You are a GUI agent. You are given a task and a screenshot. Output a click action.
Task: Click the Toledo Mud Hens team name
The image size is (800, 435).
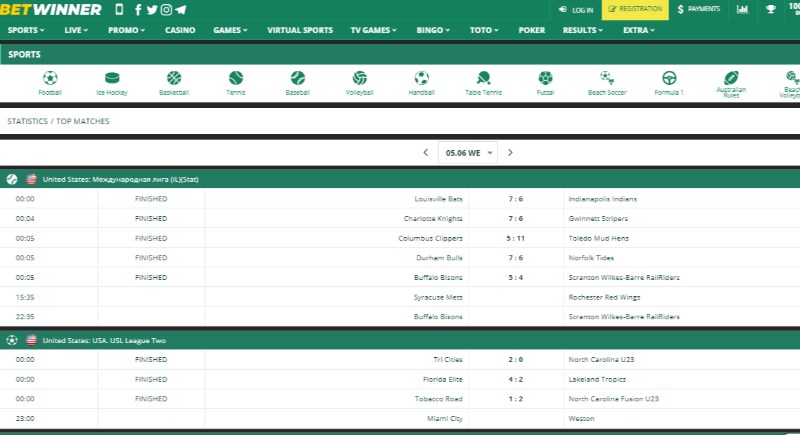pos(598,238)
